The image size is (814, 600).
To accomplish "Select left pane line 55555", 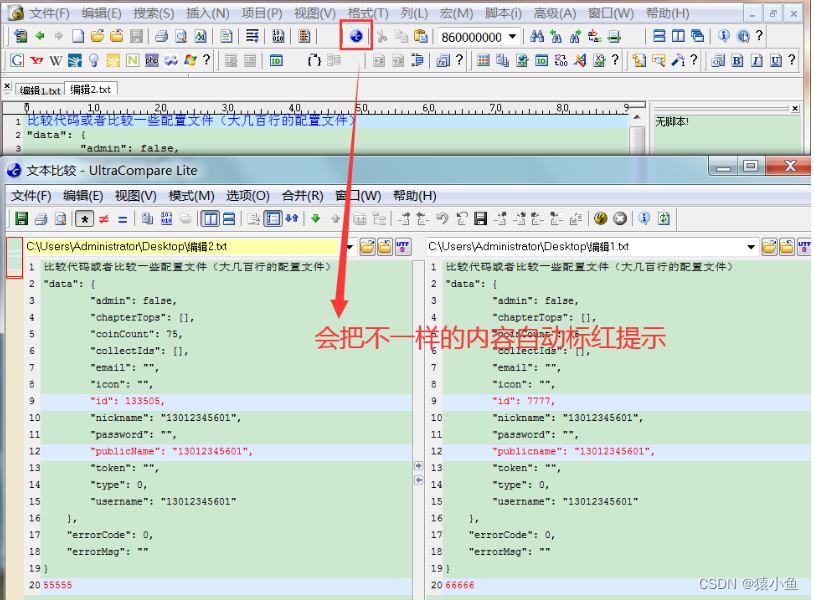I will pos(226,585).
